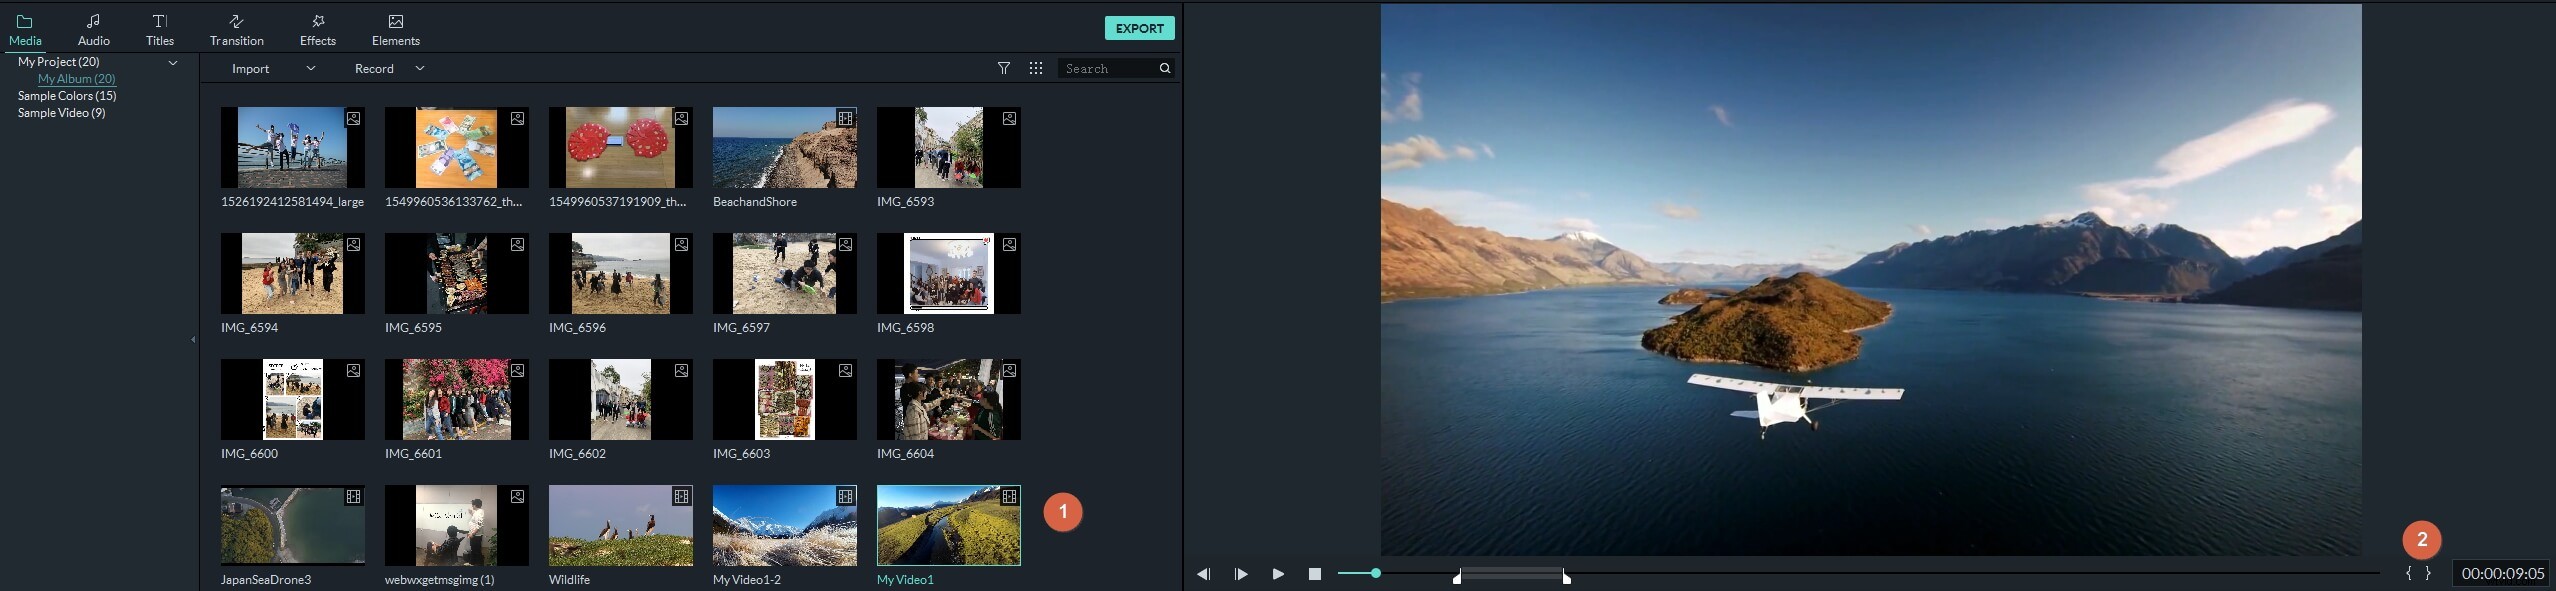
Task: Play the preview video
Action: pyautogui.click(x=1278, y=574)
